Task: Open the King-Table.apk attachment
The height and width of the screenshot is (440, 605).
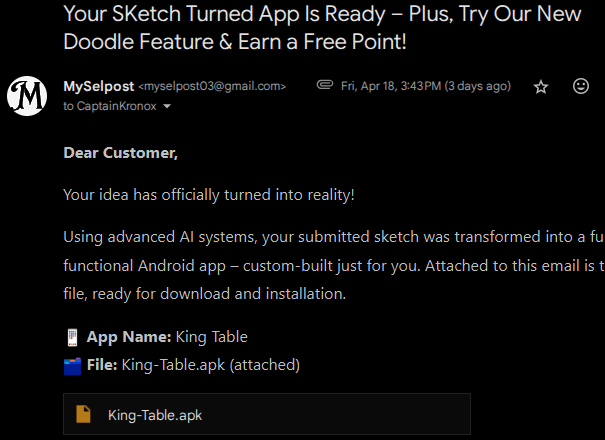Action: point(267,415)
